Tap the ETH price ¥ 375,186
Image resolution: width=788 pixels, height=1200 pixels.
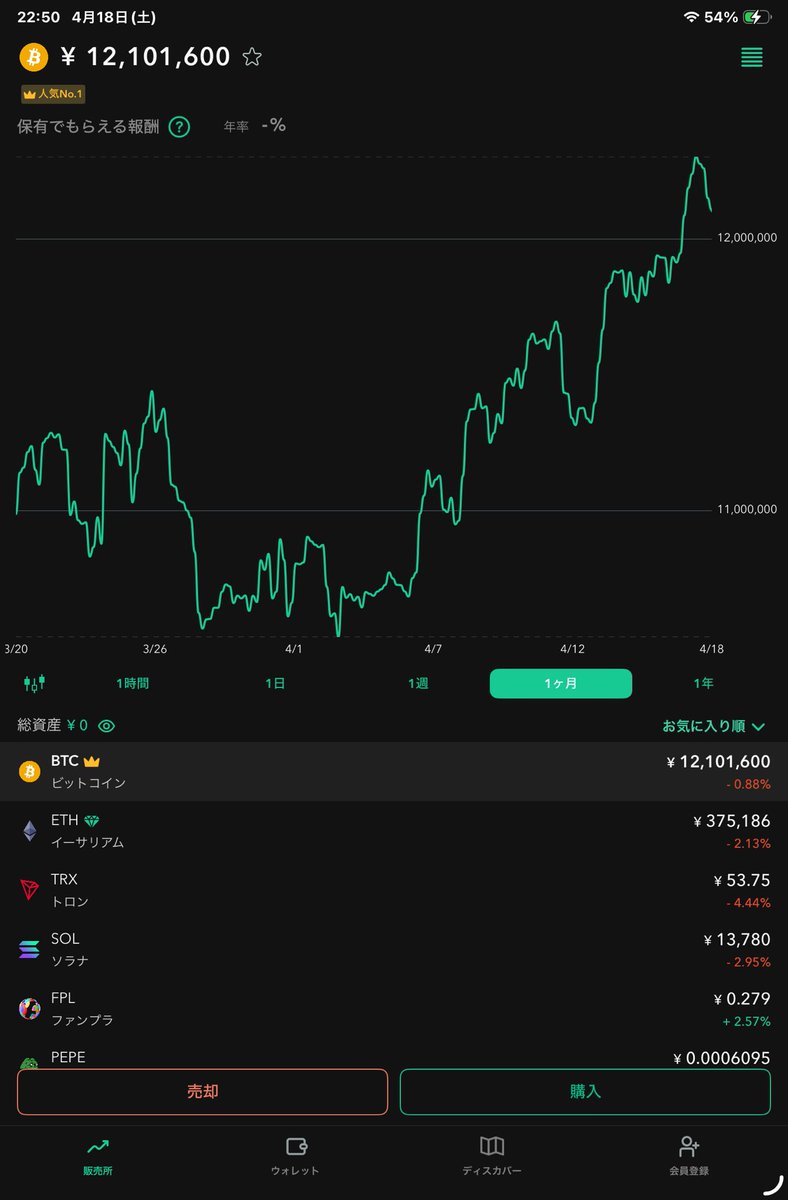(731, 821)
